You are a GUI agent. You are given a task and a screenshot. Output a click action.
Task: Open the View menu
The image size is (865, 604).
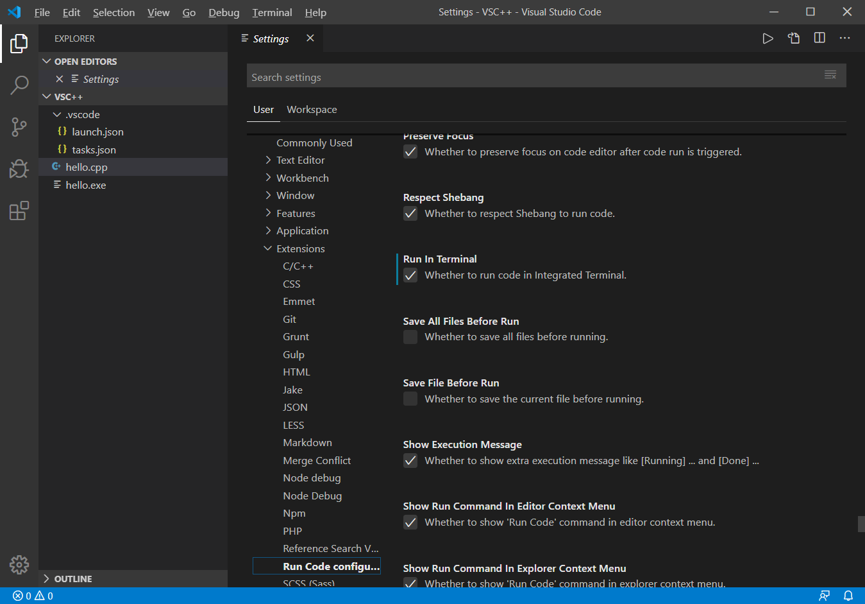pos(158,12)
